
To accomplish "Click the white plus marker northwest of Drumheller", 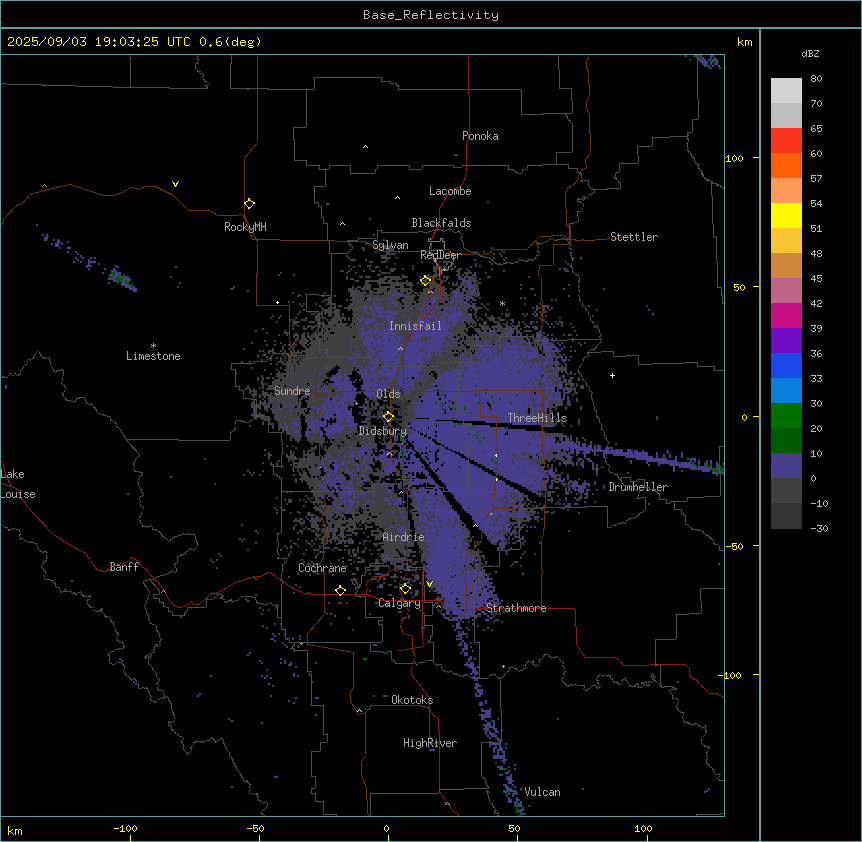I will 612,375.
